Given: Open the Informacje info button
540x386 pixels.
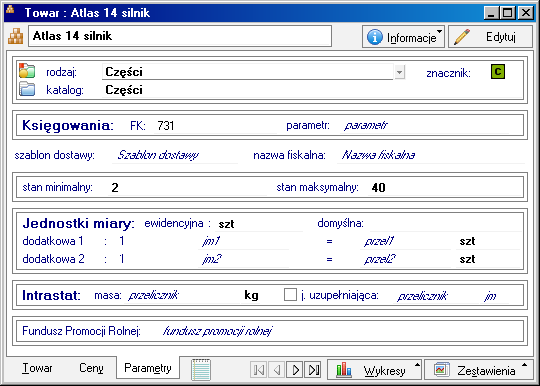Looking at the screenshot, I should (x=403, y=36).
